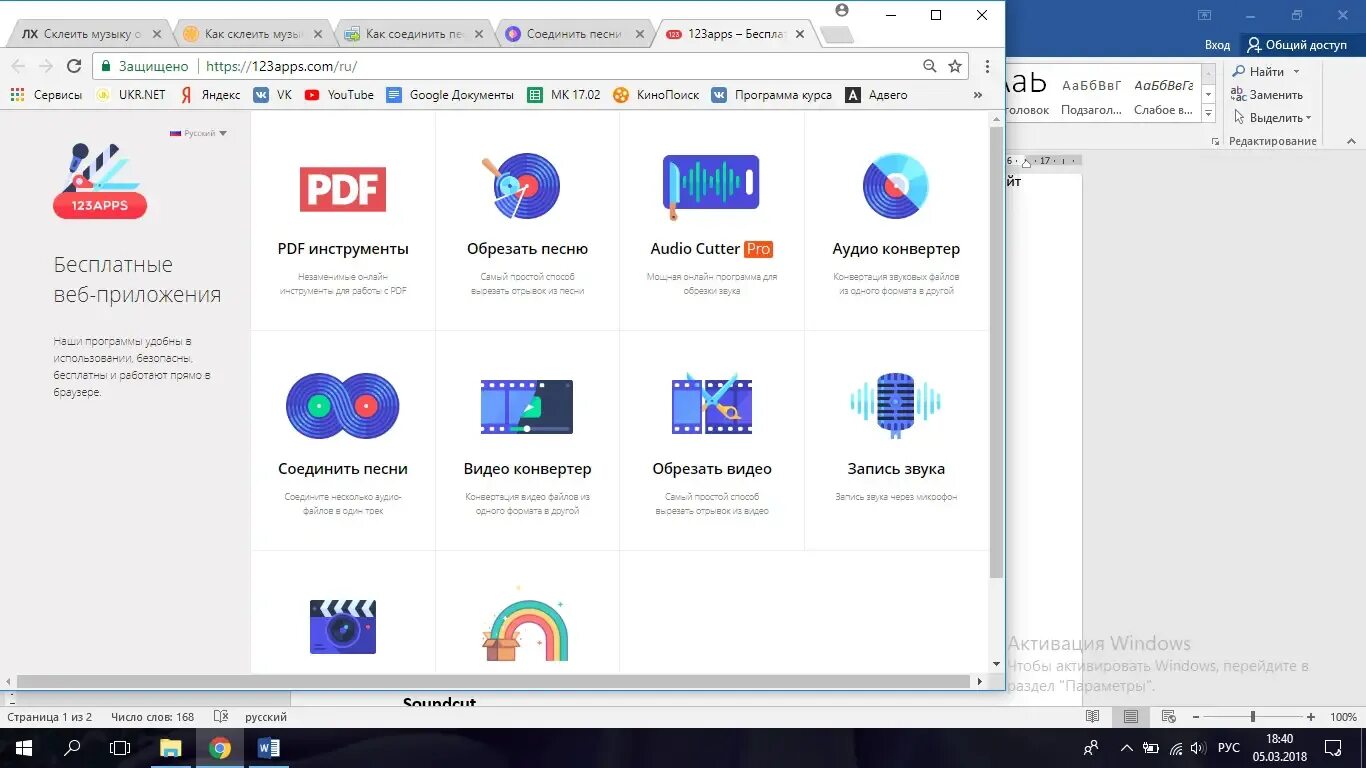Open the vinyl icon above Обрезать песню

point(520,186)
